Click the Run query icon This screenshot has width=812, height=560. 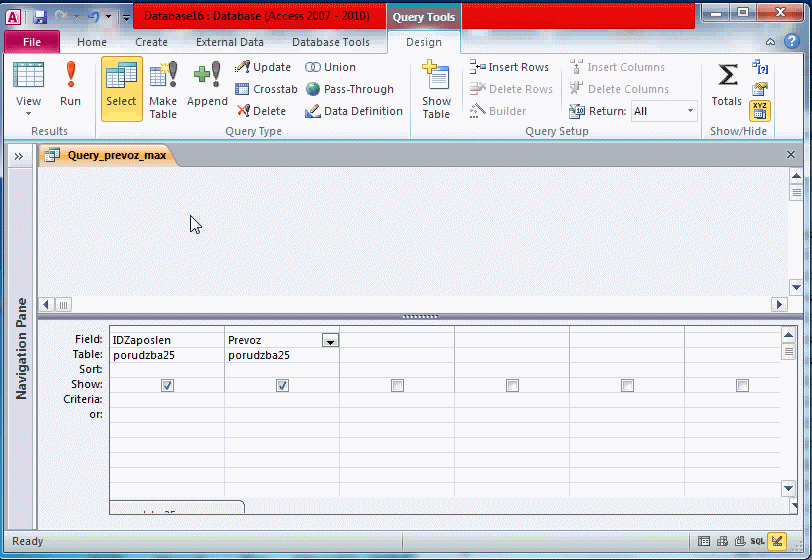(x=70, y=85)
